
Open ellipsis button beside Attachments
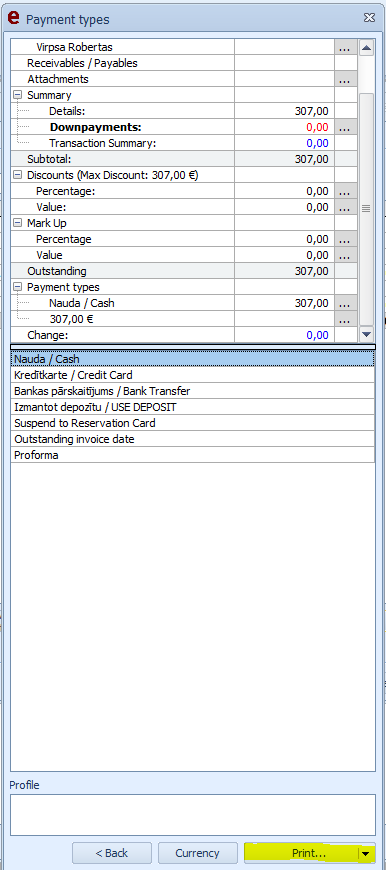pyautogui.click(x=346, y=79)
